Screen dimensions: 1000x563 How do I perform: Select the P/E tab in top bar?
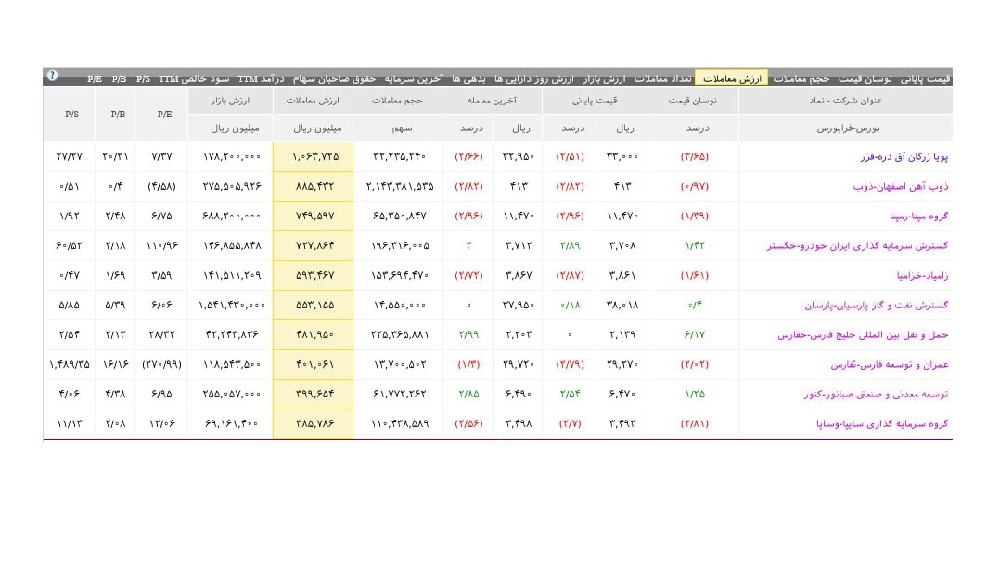[x=94, y=78]
